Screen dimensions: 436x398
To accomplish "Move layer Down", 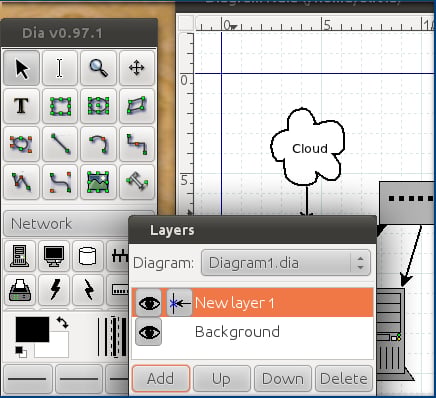I will [283, 379].
